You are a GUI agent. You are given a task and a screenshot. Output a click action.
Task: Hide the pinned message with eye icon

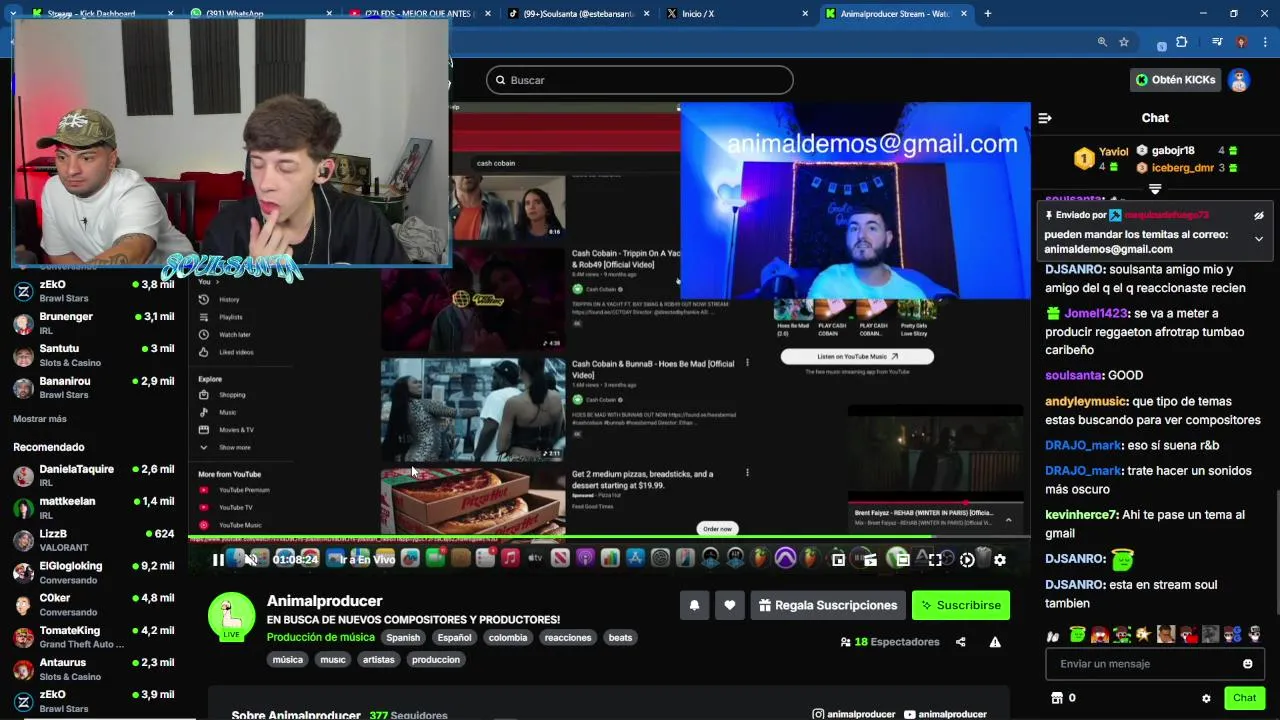click(x=1259, y=215)
